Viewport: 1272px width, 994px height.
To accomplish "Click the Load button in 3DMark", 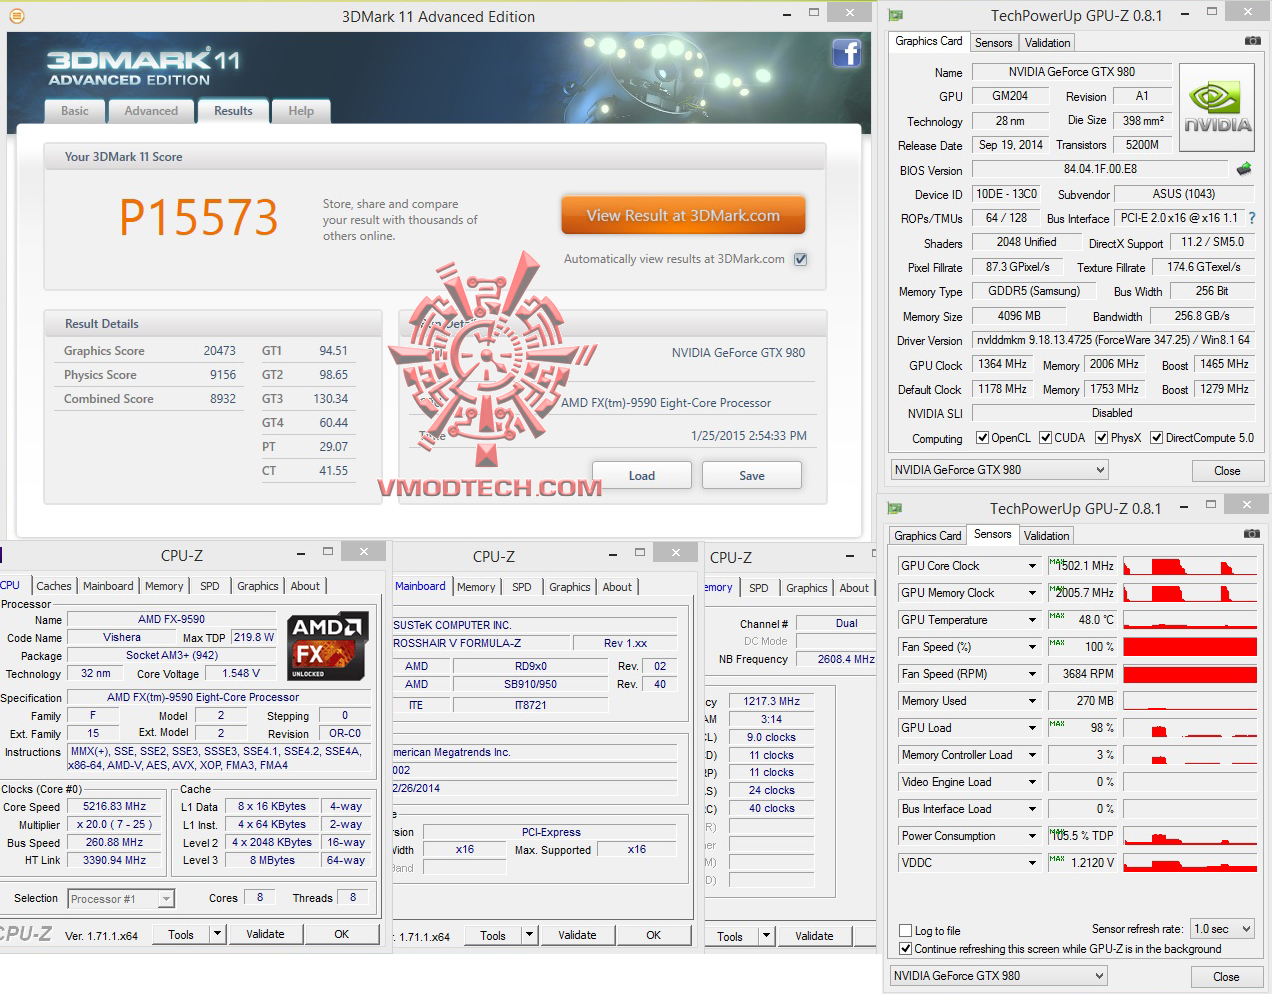I will (x=642, y=475).
